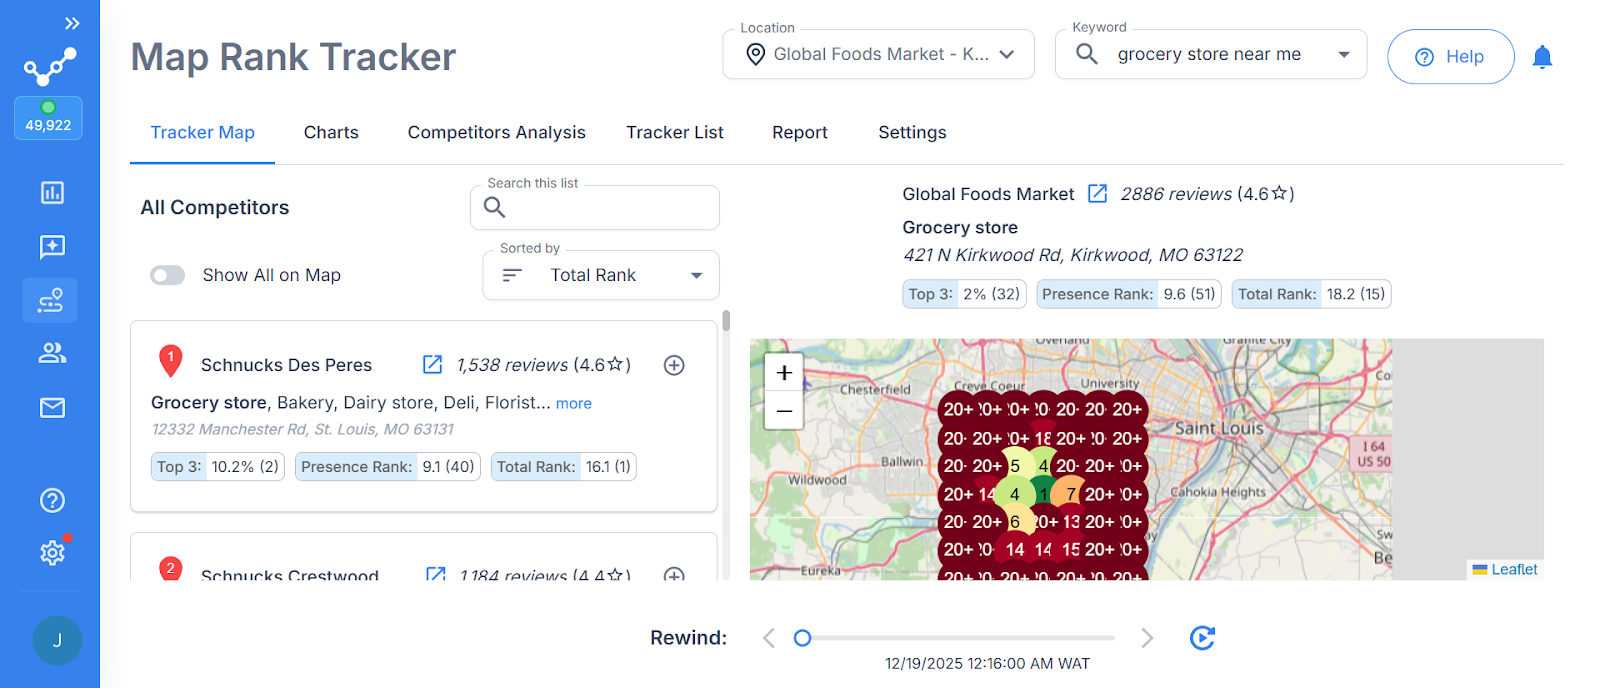This screenshot has height=688, width=1600.
Task: Add Schnucks Des Peres with plus circle icon
Action: click(x=674, y=365)
